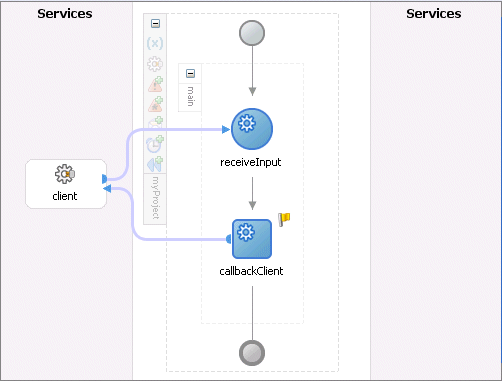Screen dimensions: 502x381
Task: Click the Add Compensation Handler rewind icon
Action: [x=155, y=164]
